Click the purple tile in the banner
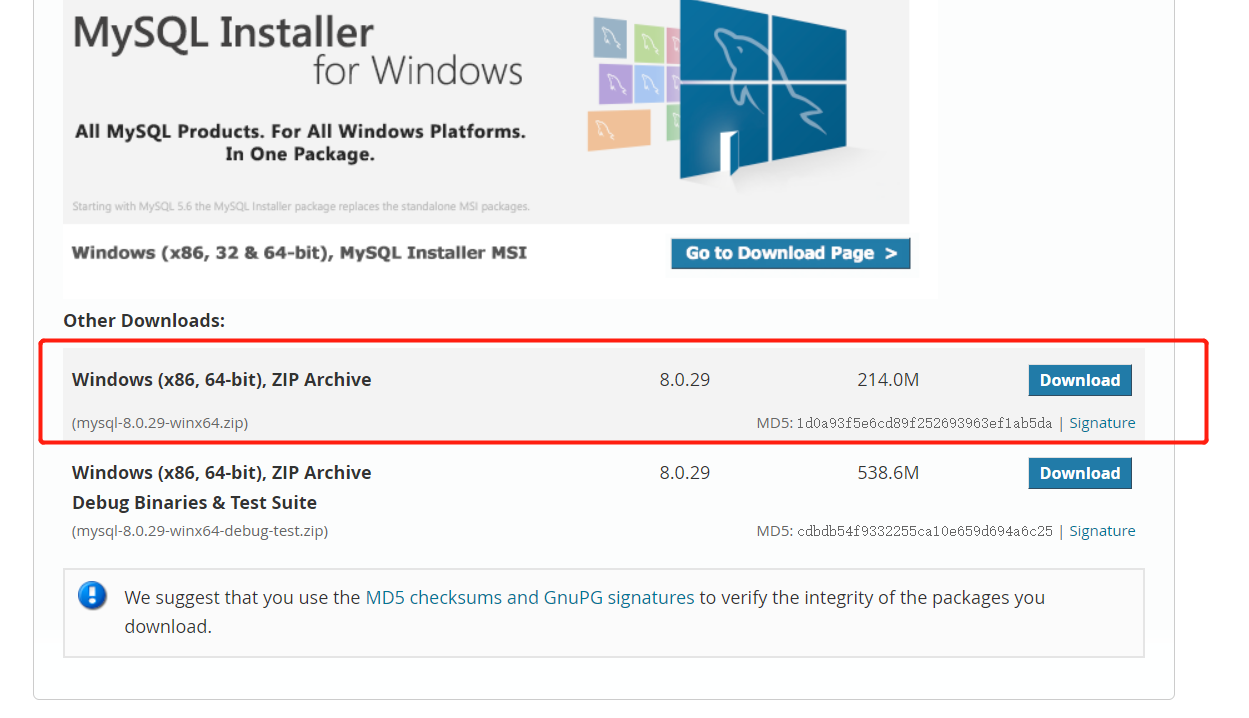This screenshot has width=1249, height=718. click(x=614, y=84)
